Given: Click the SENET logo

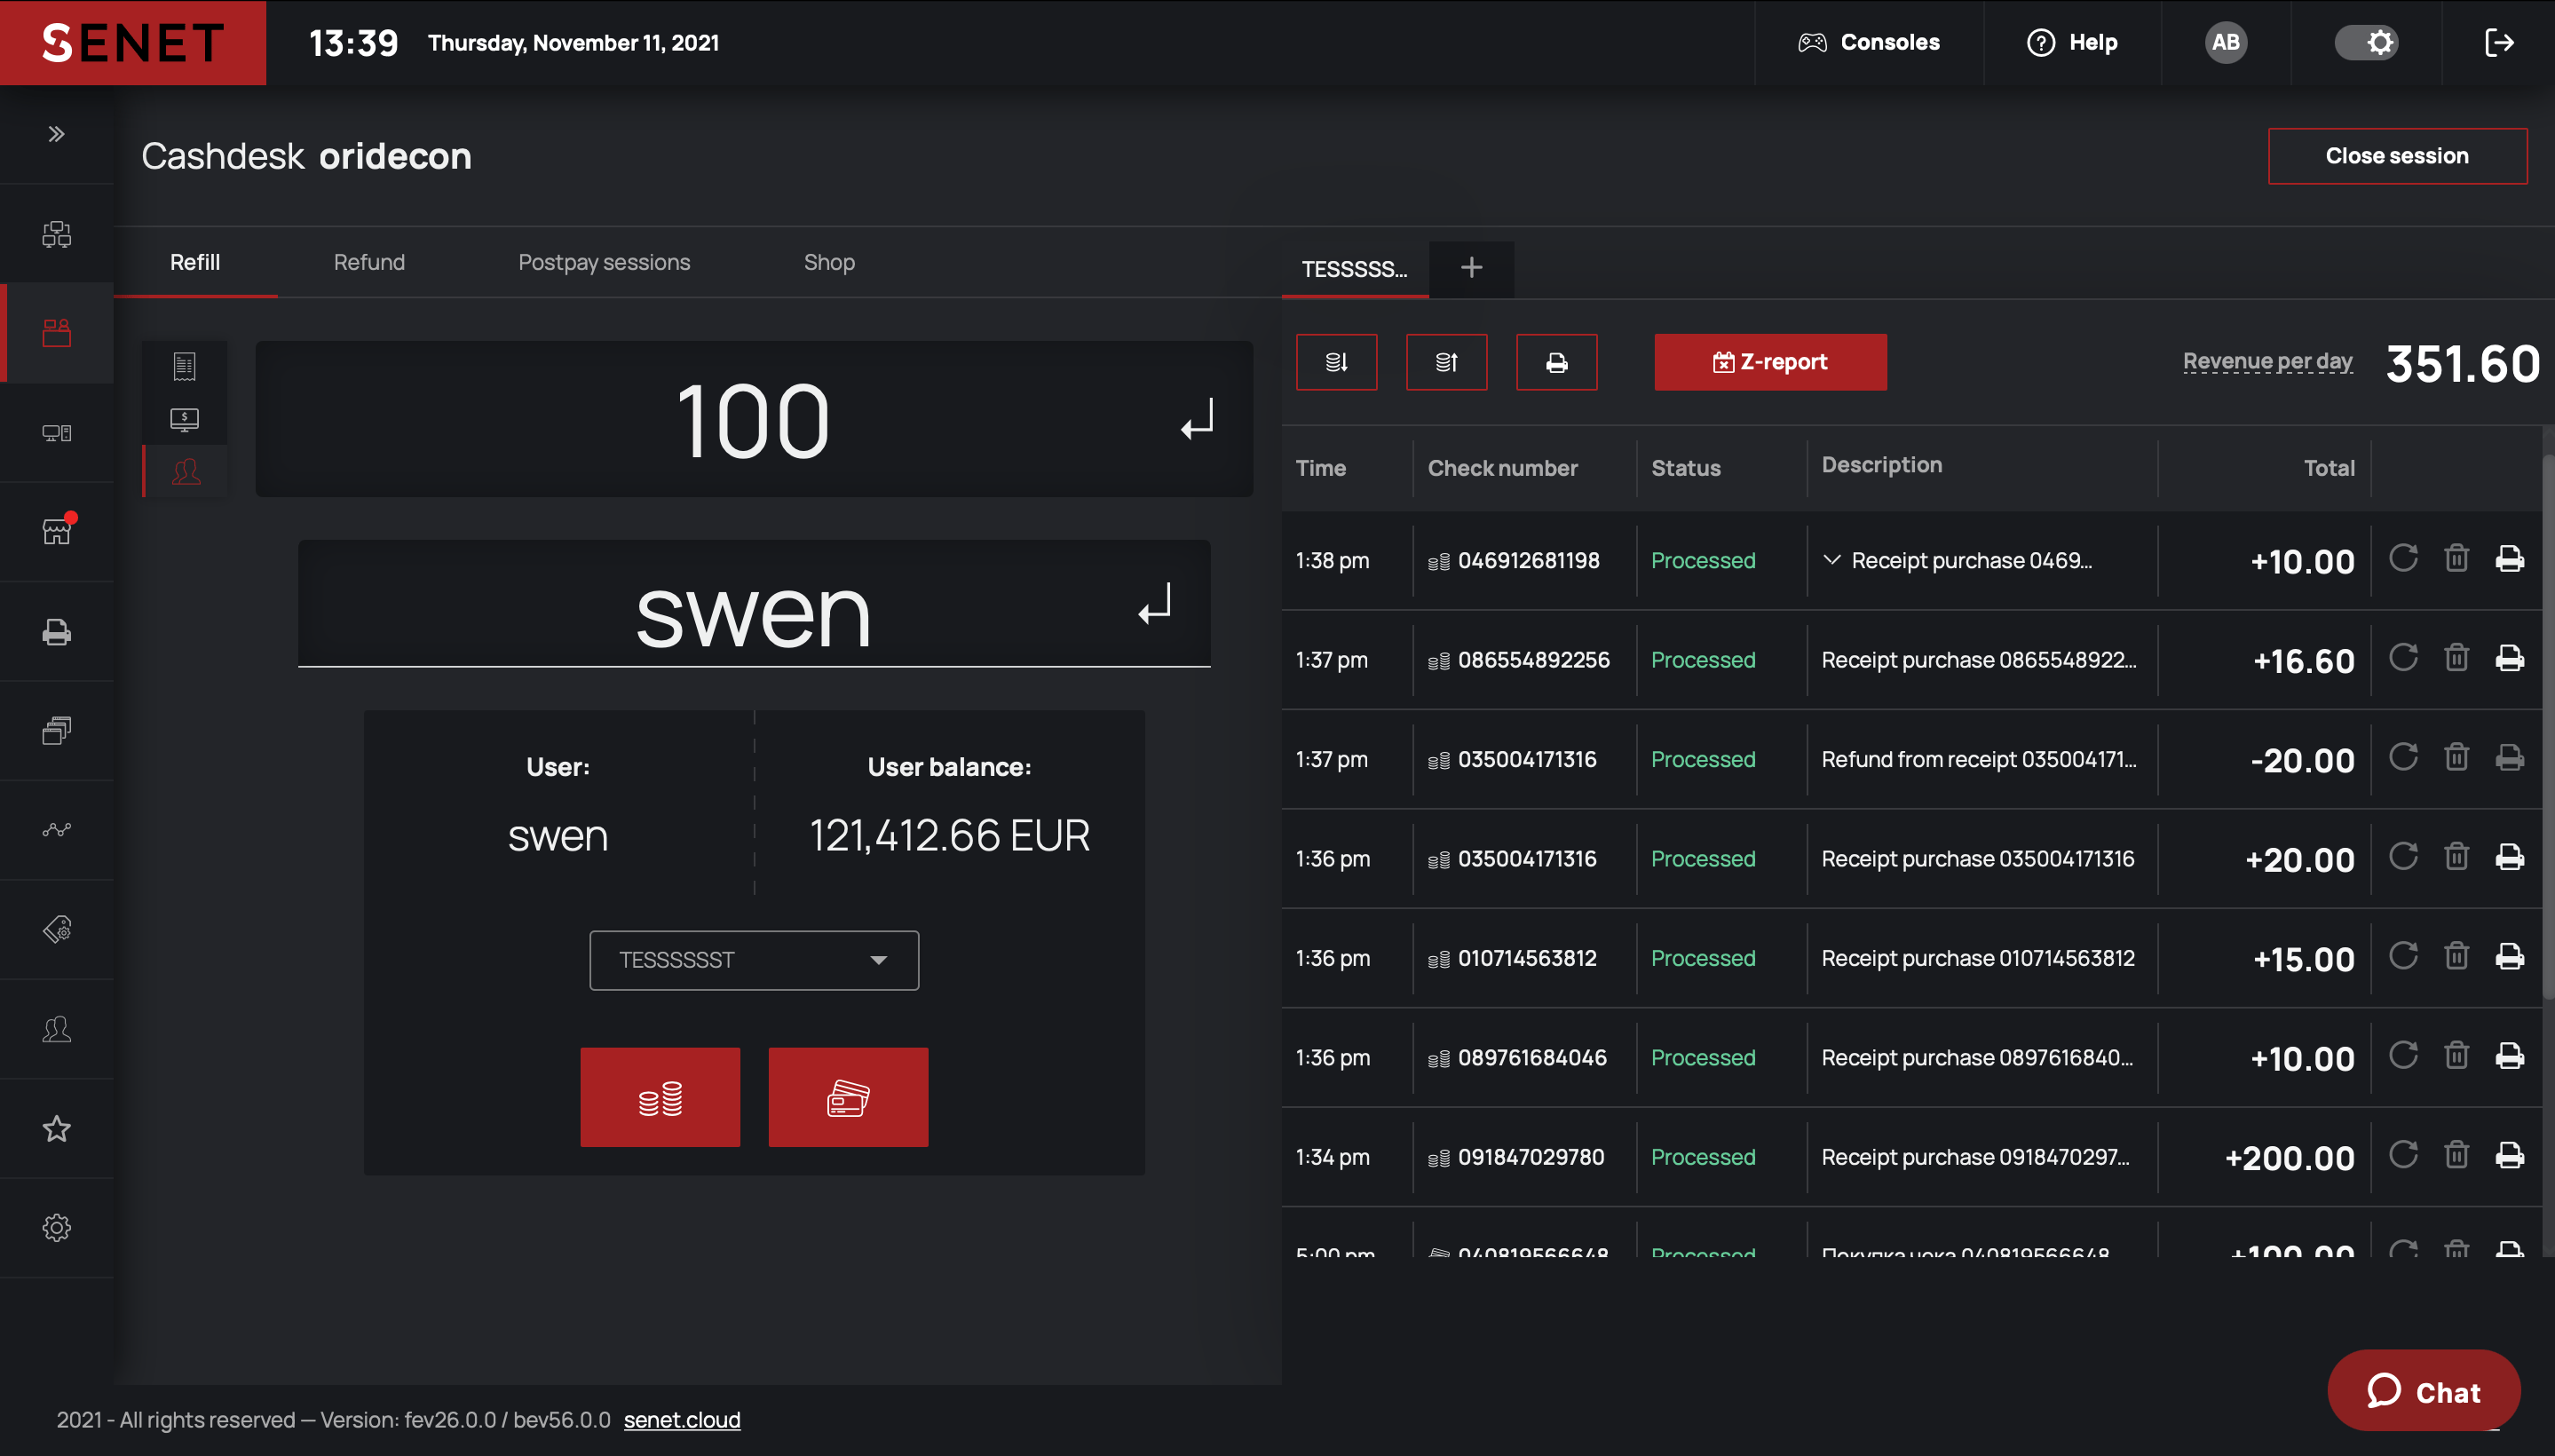Looking at the screenshot, I should [133, 42].
